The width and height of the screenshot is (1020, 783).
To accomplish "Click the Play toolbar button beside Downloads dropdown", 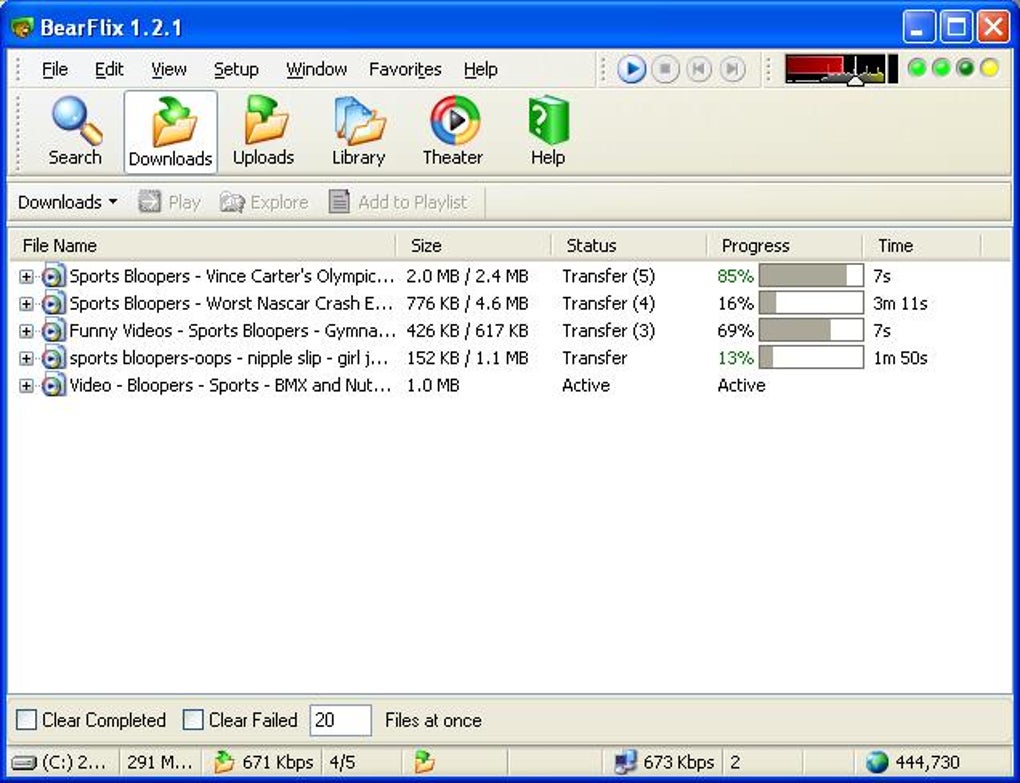I will [x=169, y=202].
